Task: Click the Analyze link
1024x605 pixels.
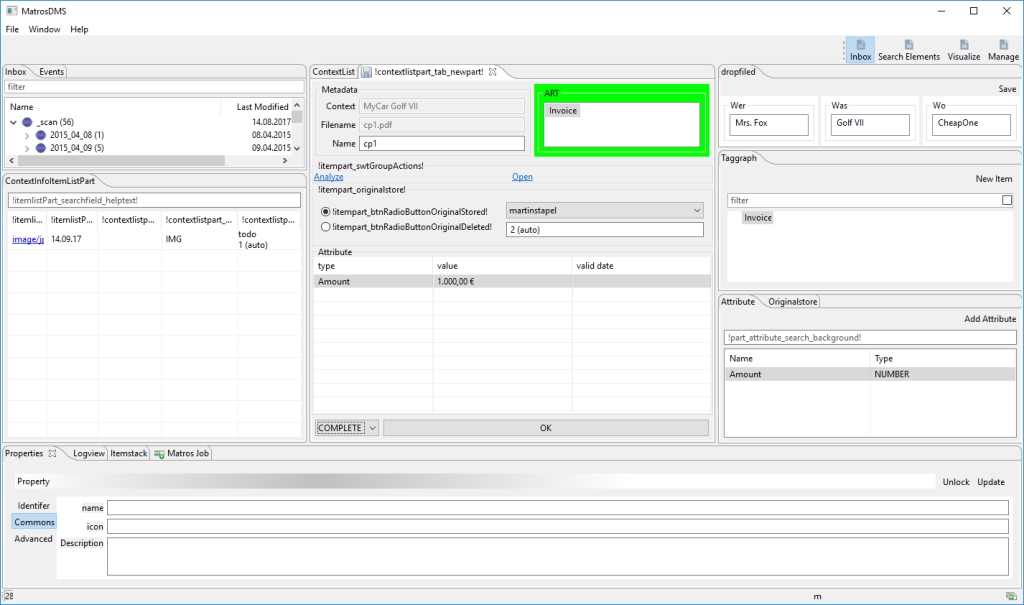Action: pos(330,176)
